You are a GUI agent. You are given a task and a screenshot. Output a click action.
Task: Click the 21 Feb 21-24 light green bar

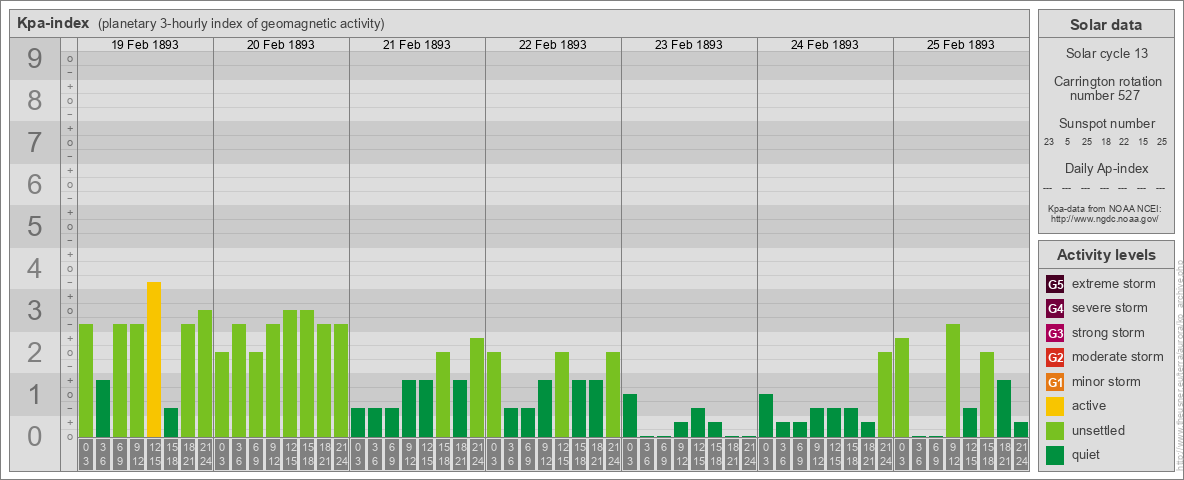pyautogui.click(x=476, y=387)
